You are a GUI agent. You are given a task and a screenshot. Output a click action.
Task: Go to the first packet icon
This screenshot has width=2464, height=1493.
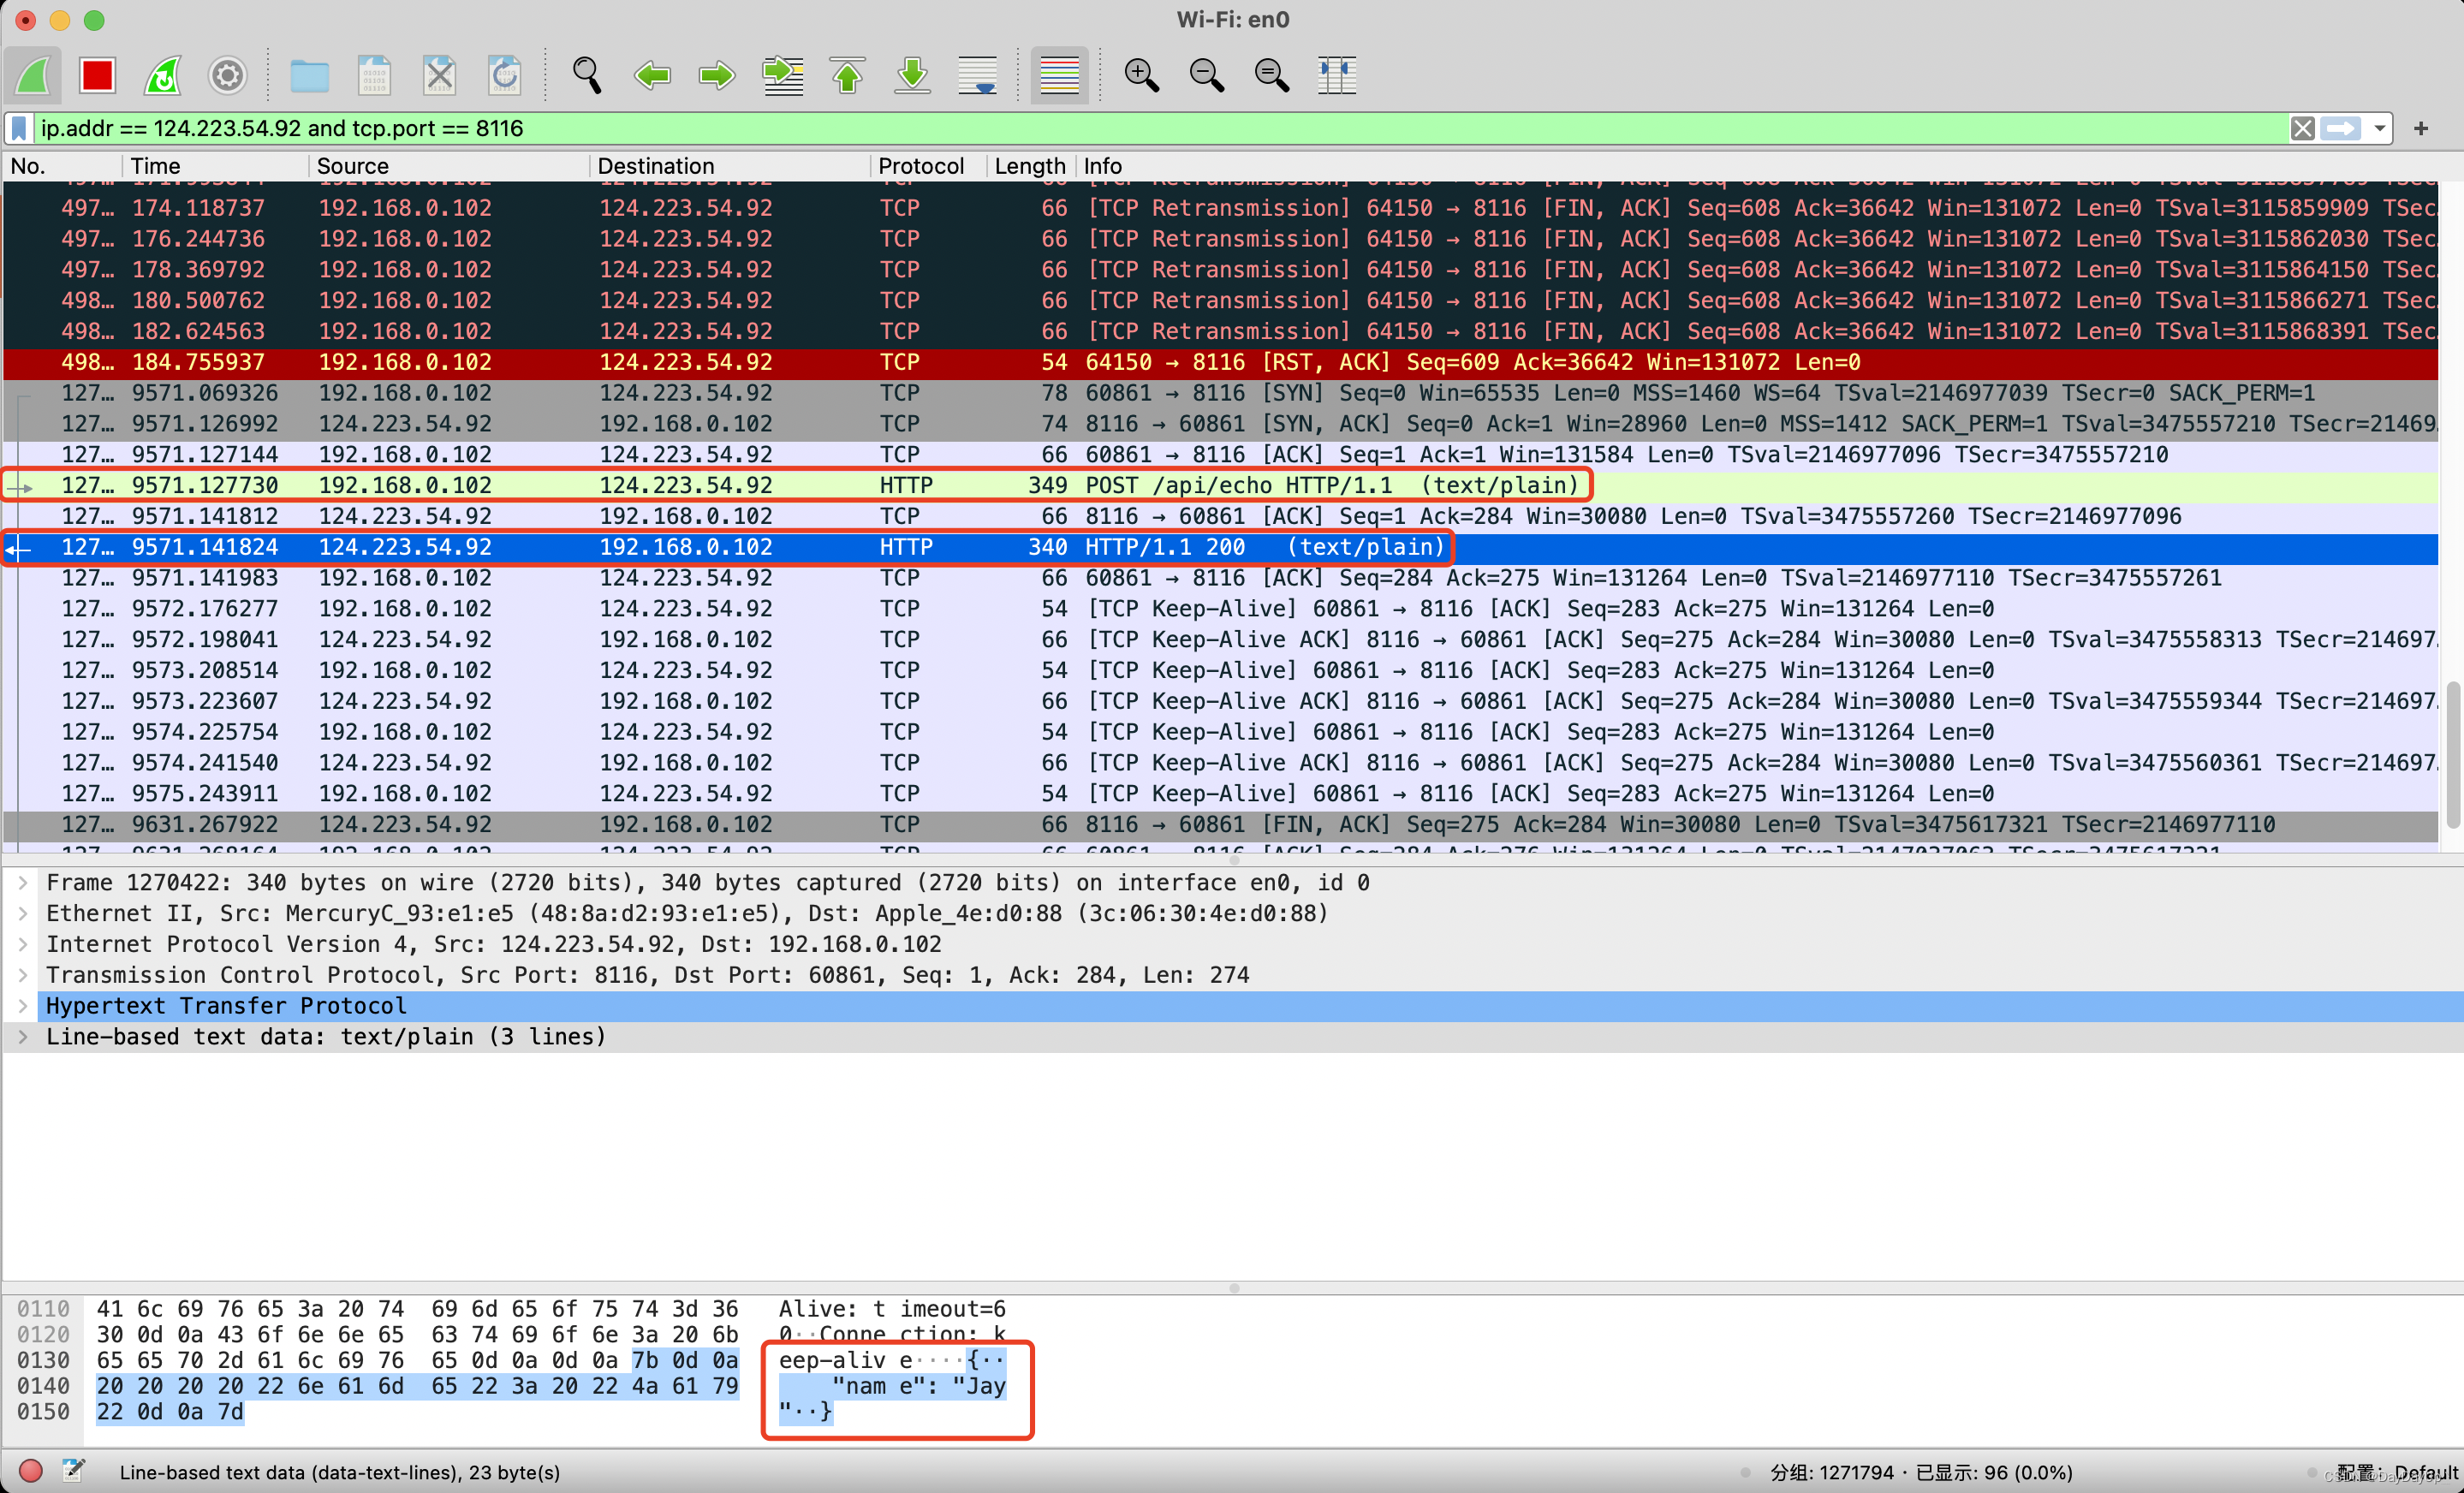click(x=848, y=75)
